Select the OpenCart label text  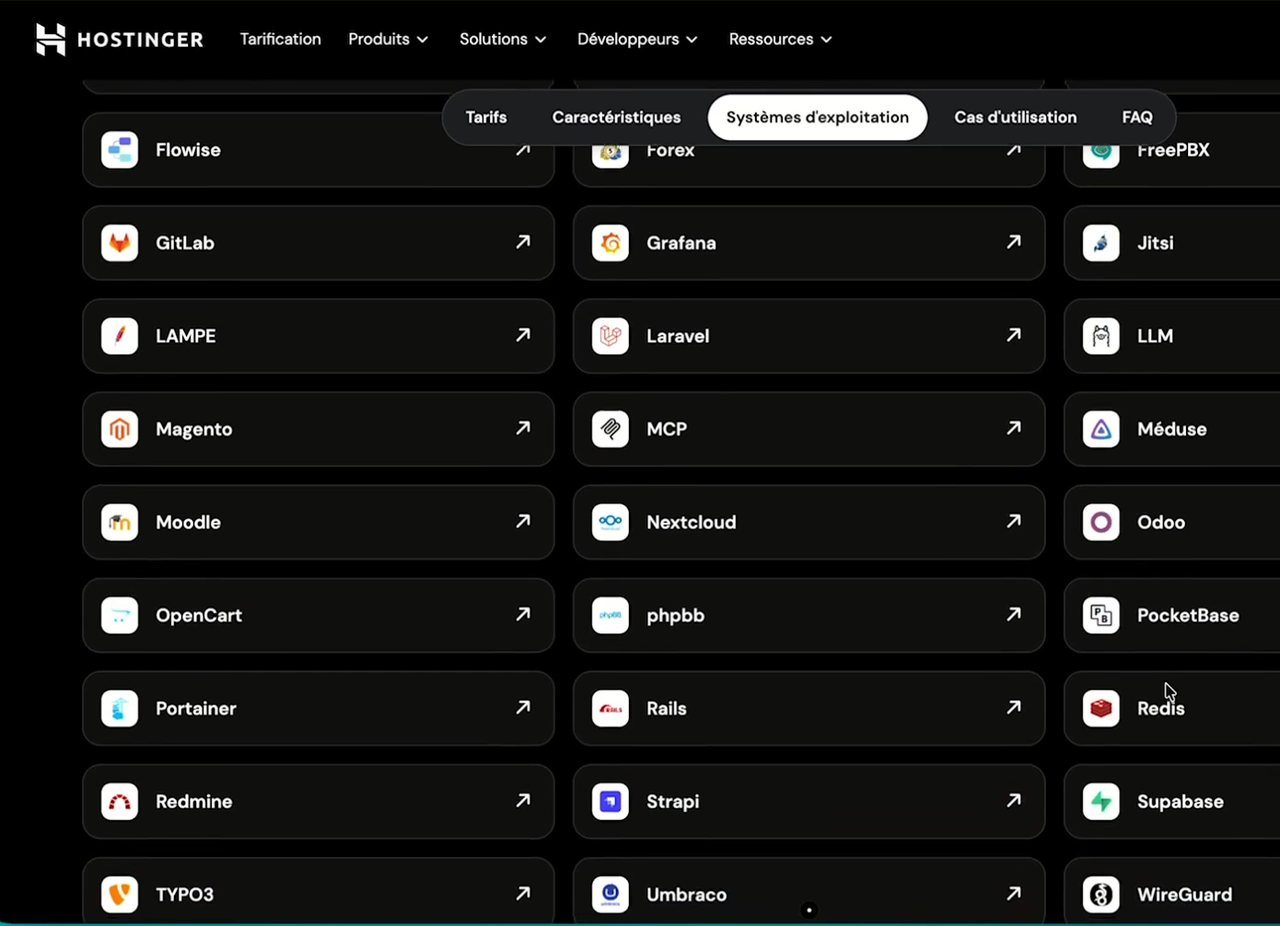(199, 615)
